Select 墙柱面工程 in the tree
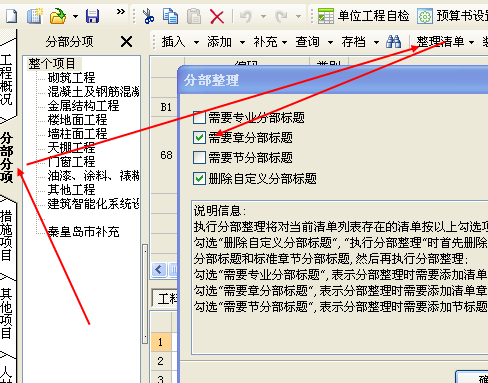The image size is (488, 383). click(77, 134)
